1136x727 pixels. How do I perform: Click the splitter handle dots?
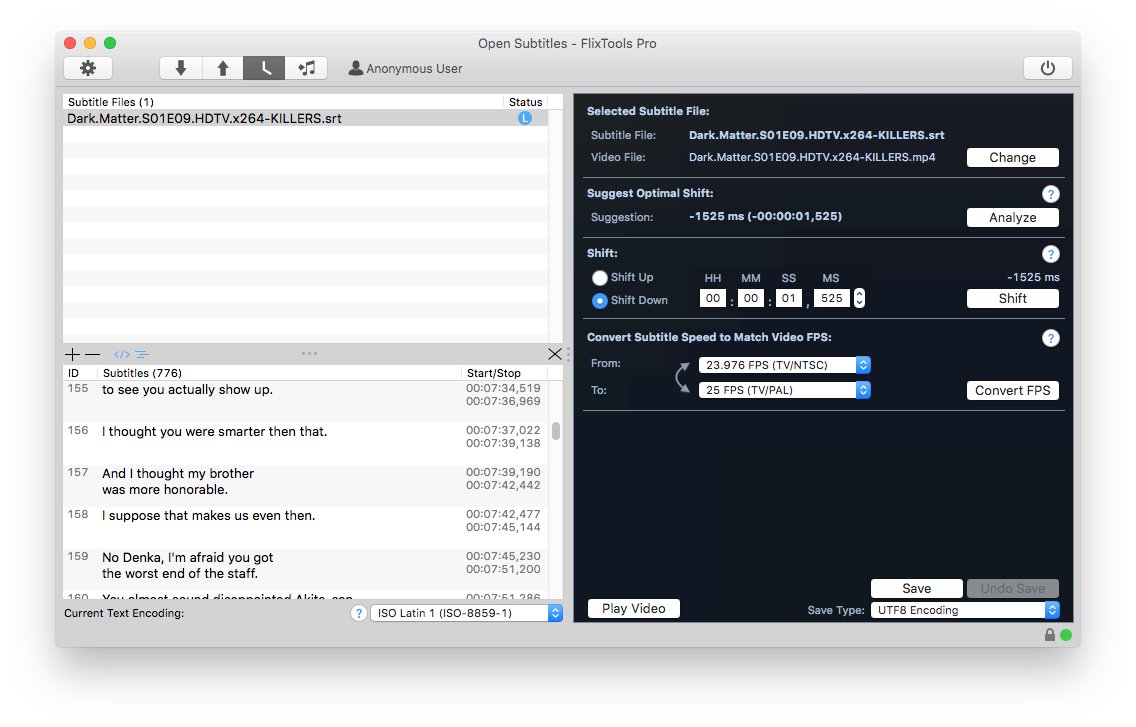click(309, 354)
